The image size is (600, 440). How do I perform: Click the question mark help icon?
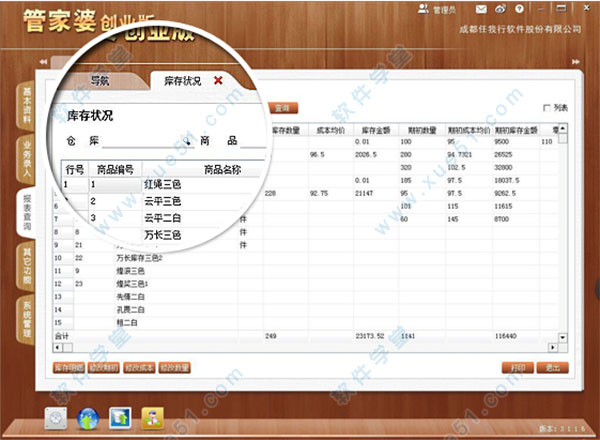(519, 9)
